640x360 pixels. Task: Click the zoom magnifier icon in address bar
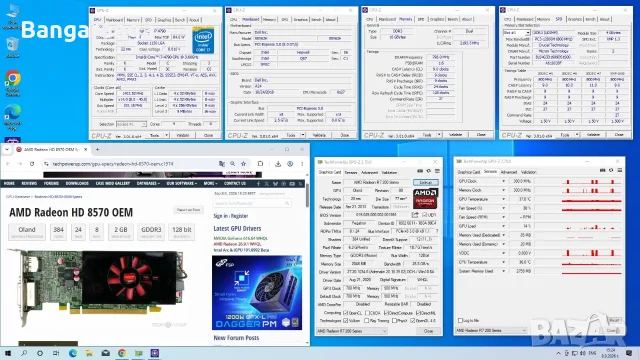[233, 164]
